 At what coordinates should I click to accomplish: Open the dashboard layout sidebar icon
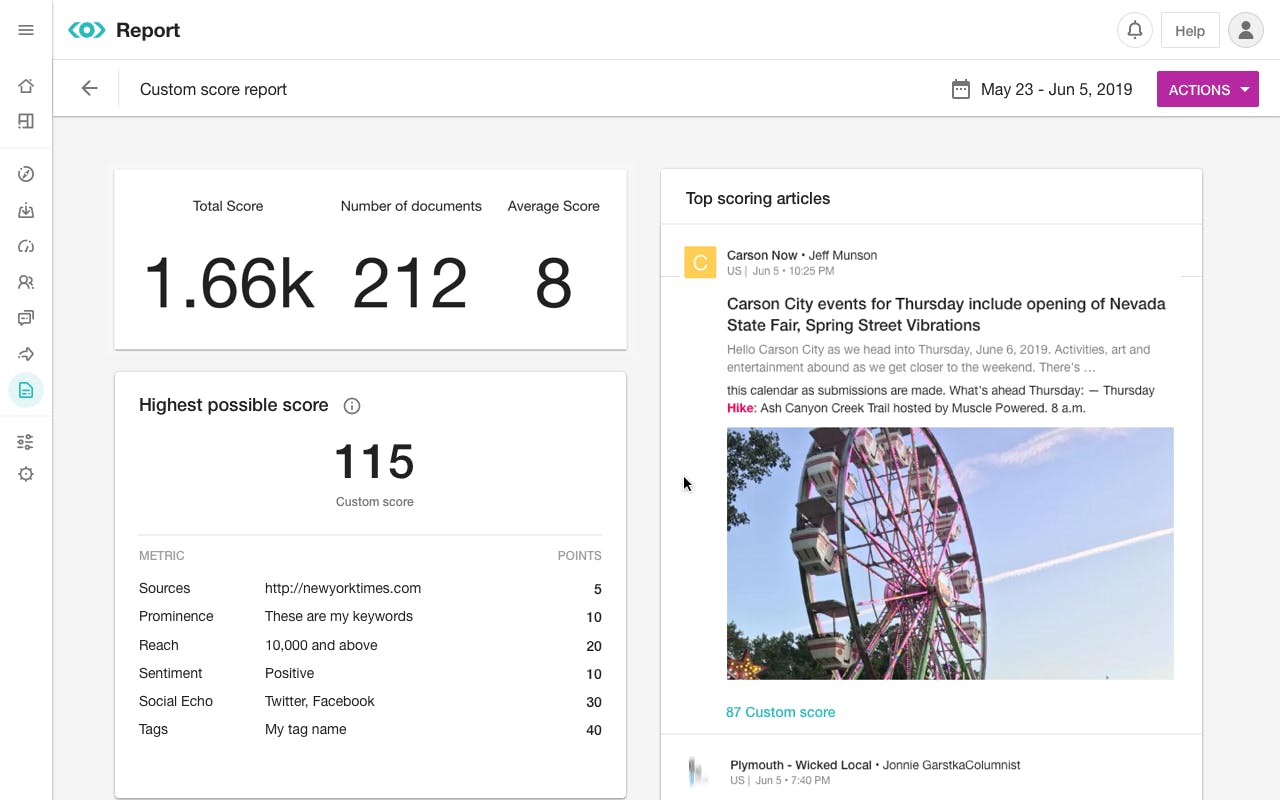[26, 121]
